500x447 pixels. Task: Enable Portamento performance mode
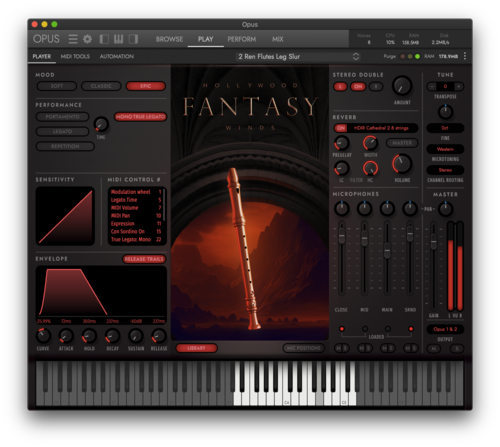[x=62, y=117]
